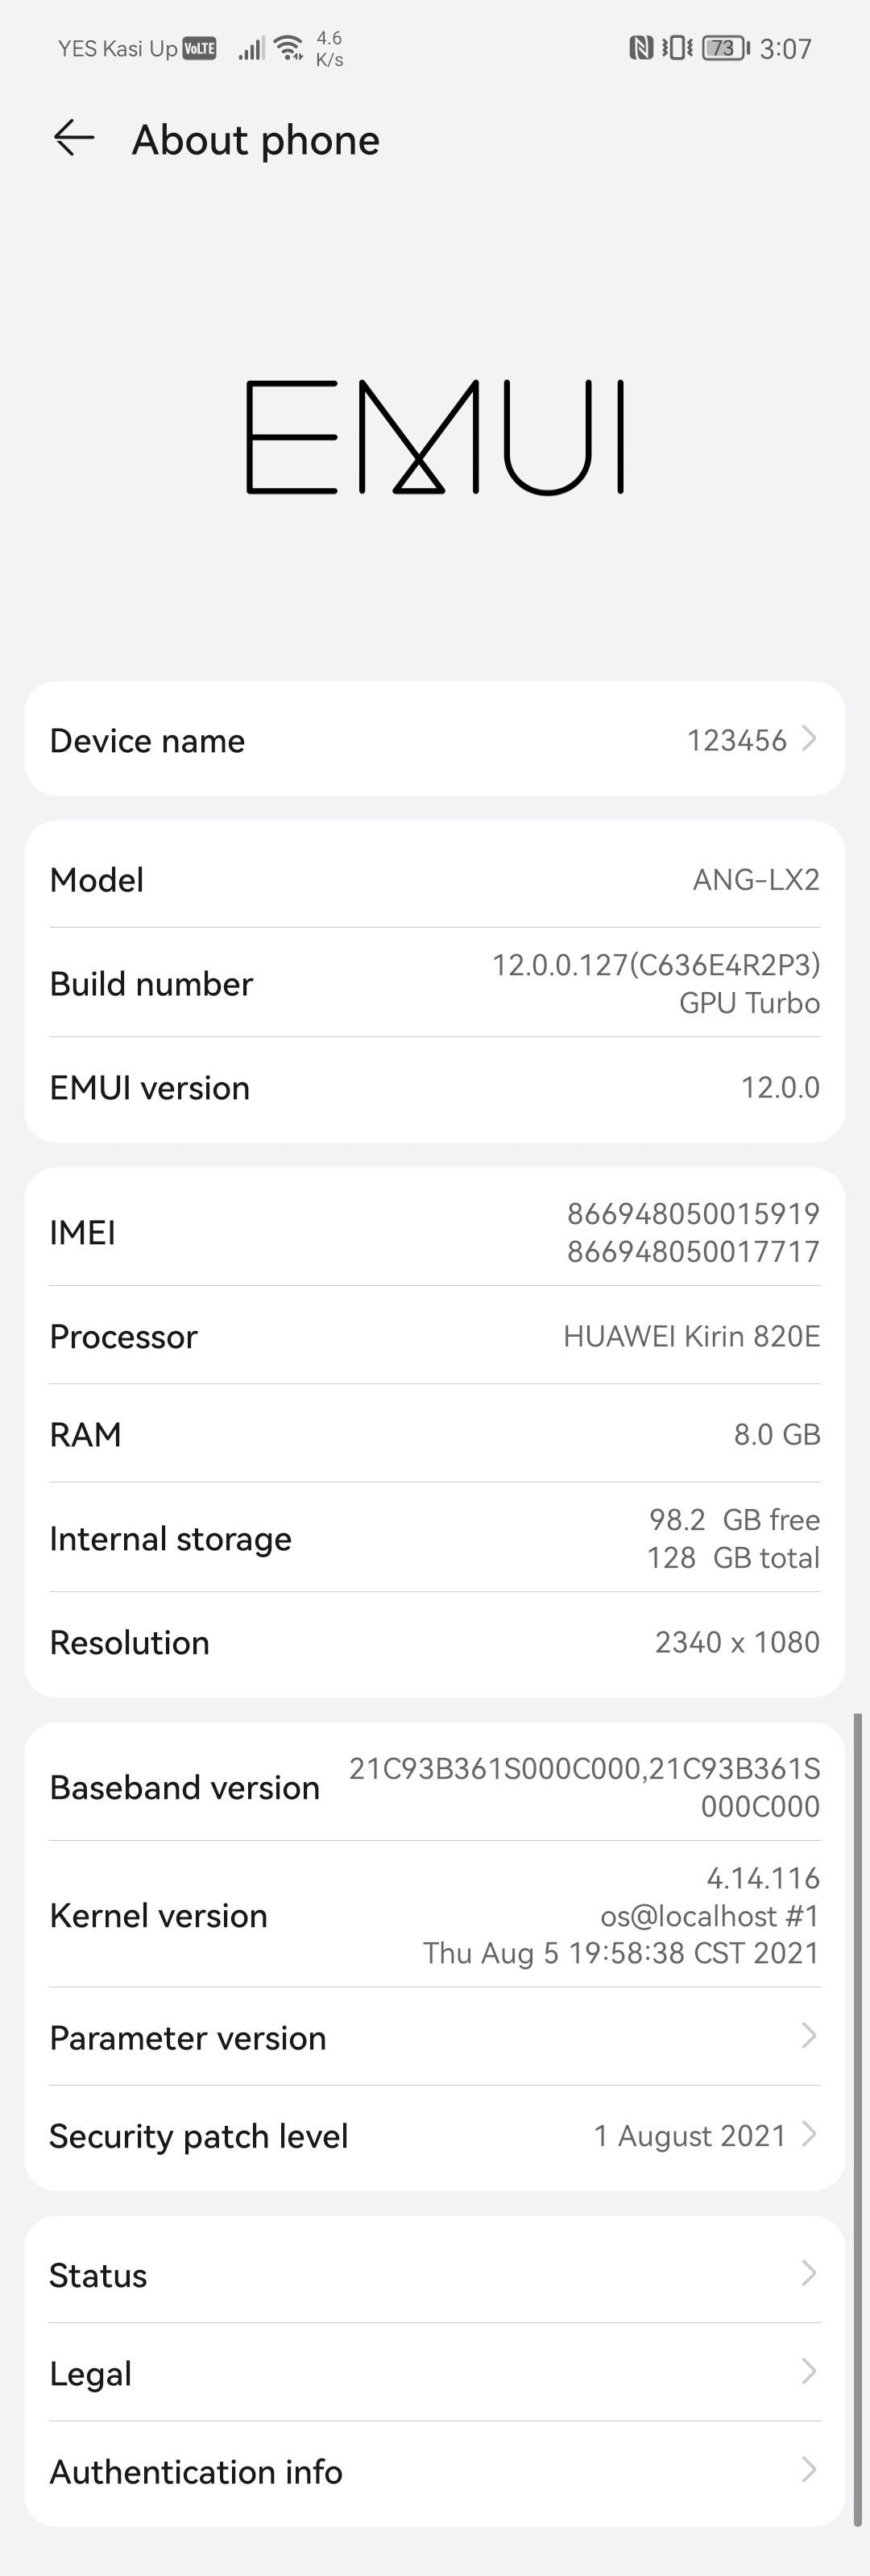Image resolution: width=870 pixels, height=2576 pixels.
Task: Expand Parameter version chevron
Action: click(x=810, y=2035)
